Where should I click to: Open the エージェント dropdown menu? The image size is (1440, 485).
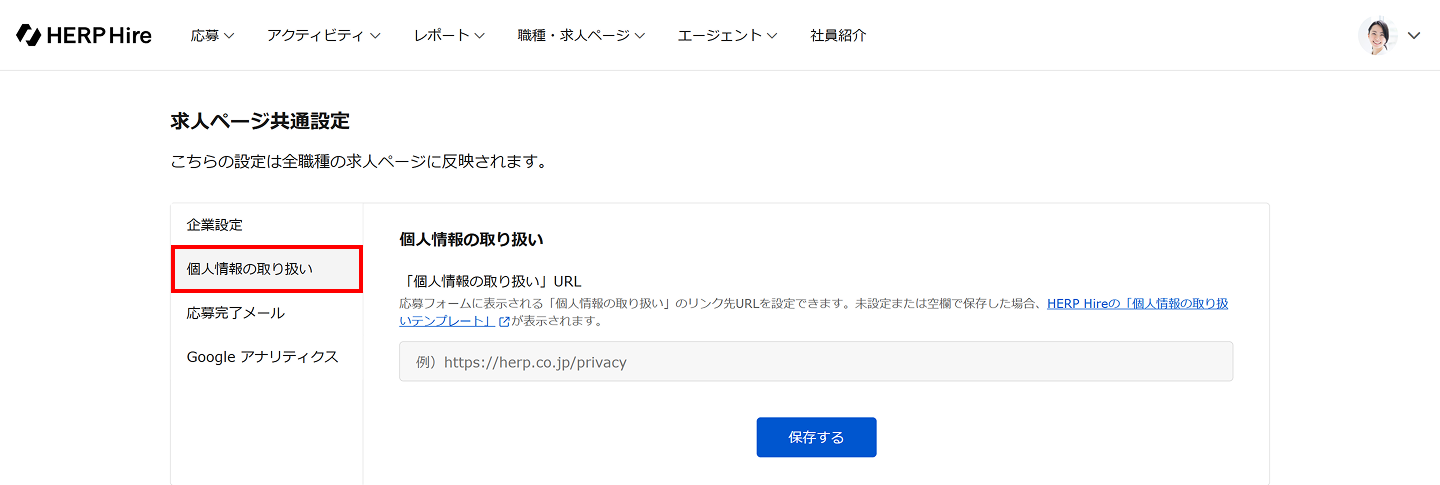pos(727,35)
